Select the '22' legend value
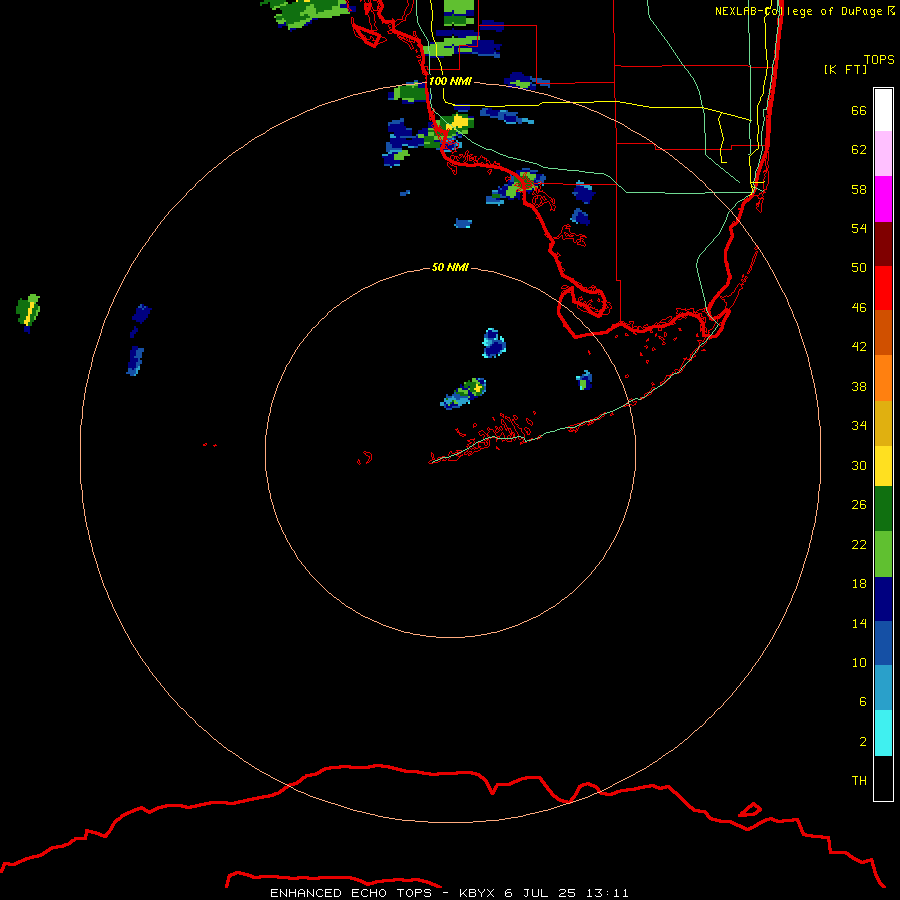 [859, 545]
